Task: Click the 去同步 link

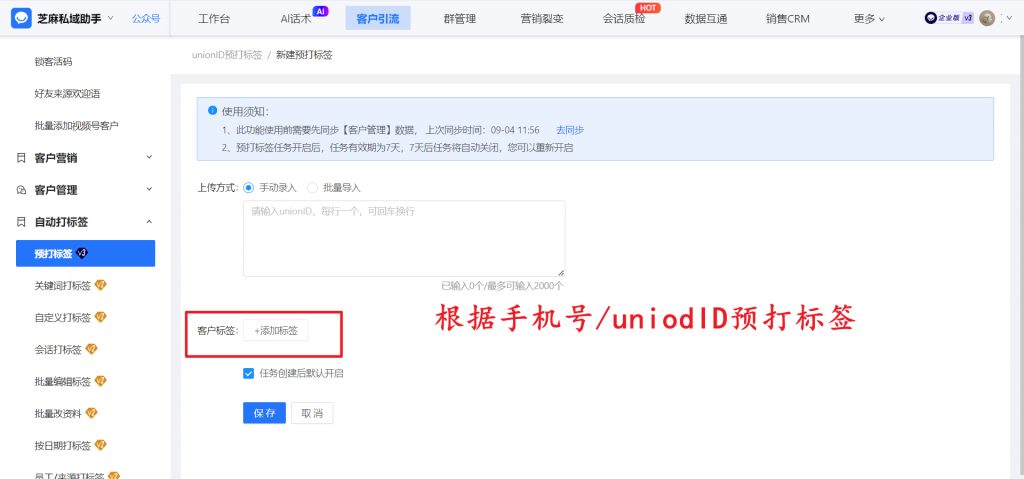Action: 569,130
